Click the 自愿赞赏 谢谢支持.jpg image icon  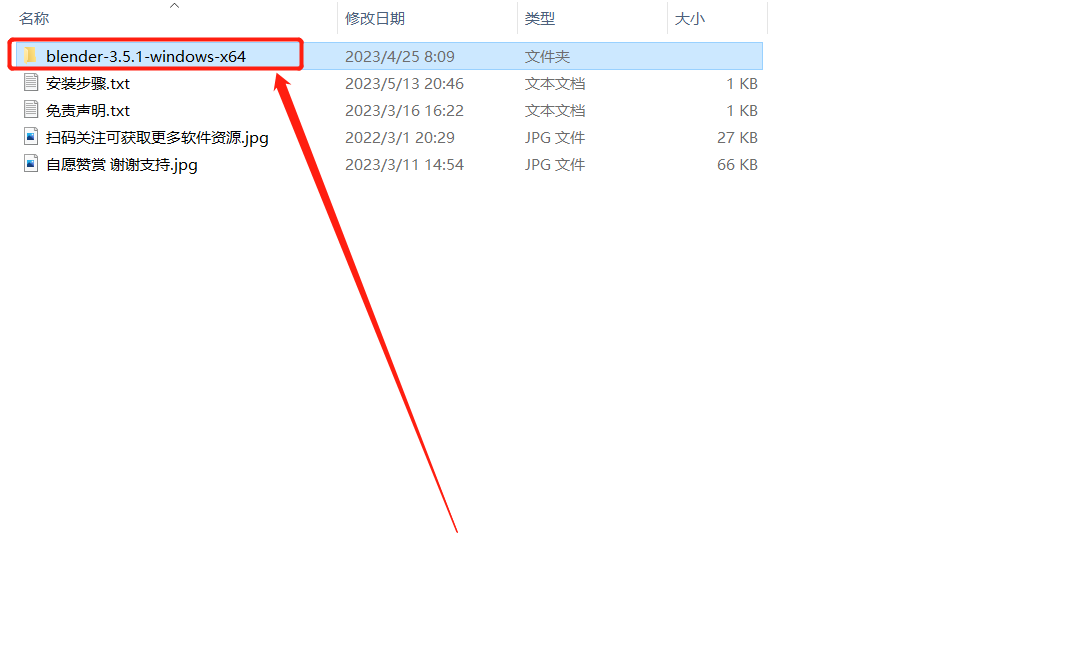click(x=30, y=164)
